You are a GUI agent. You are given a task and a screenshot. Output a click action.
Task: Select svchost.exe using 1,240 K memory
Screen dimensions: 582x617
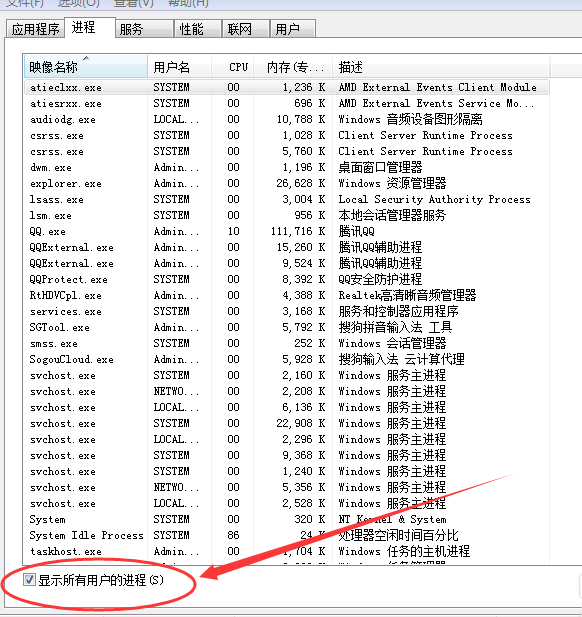287,471
